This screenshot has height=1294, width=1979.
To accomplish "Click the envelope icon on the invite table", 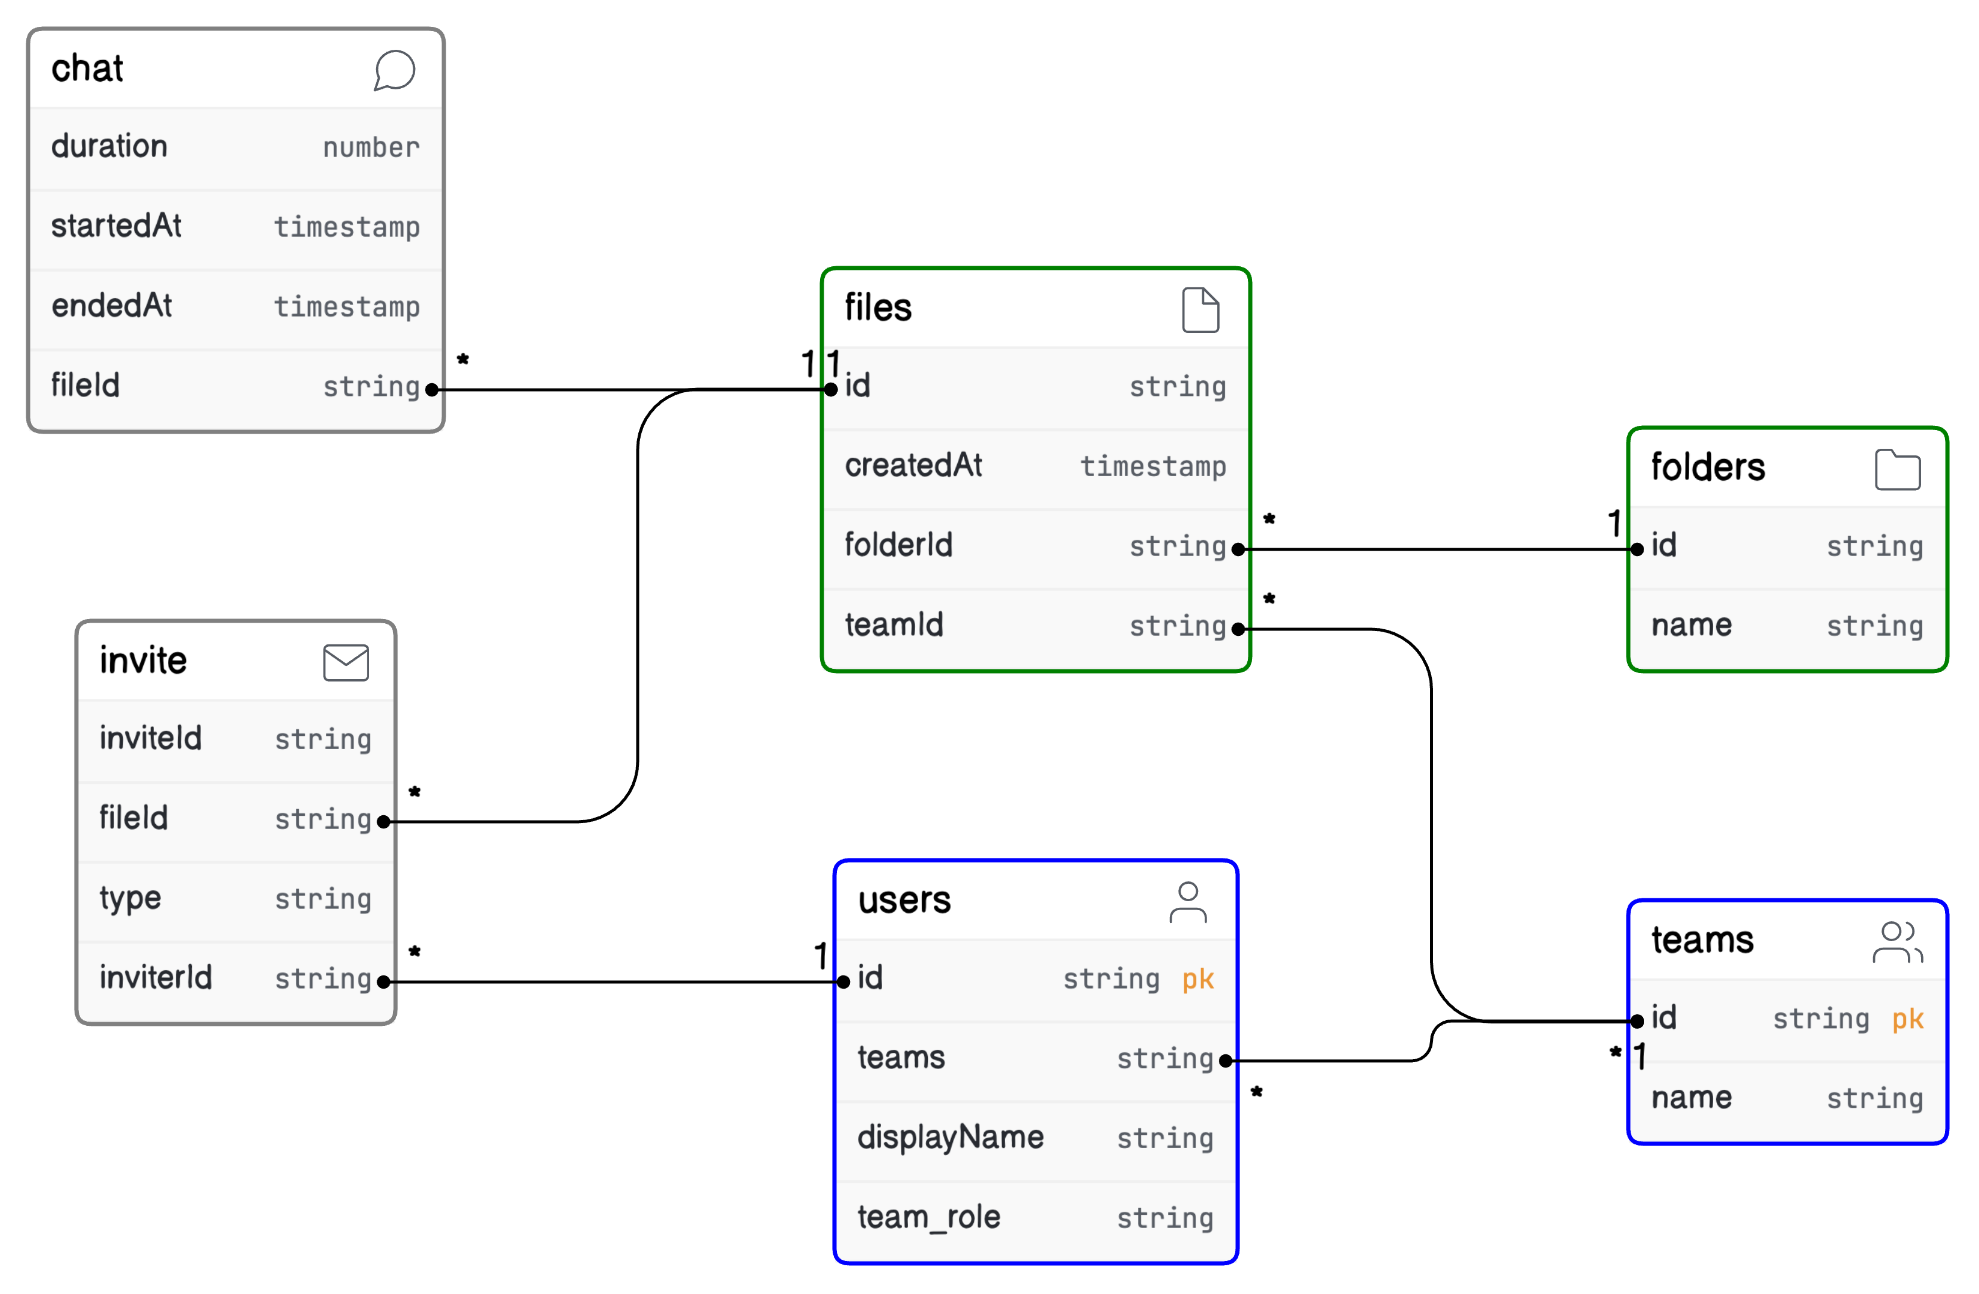I will coord(345,661).
